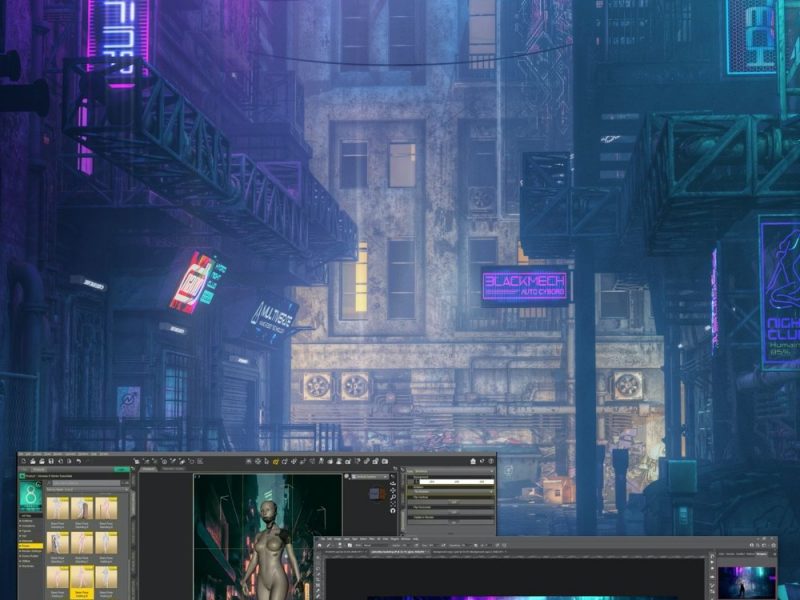Click the Home icon at DAZ Studio top right
This screenshot has width=800, height=600.
[473, 461]
